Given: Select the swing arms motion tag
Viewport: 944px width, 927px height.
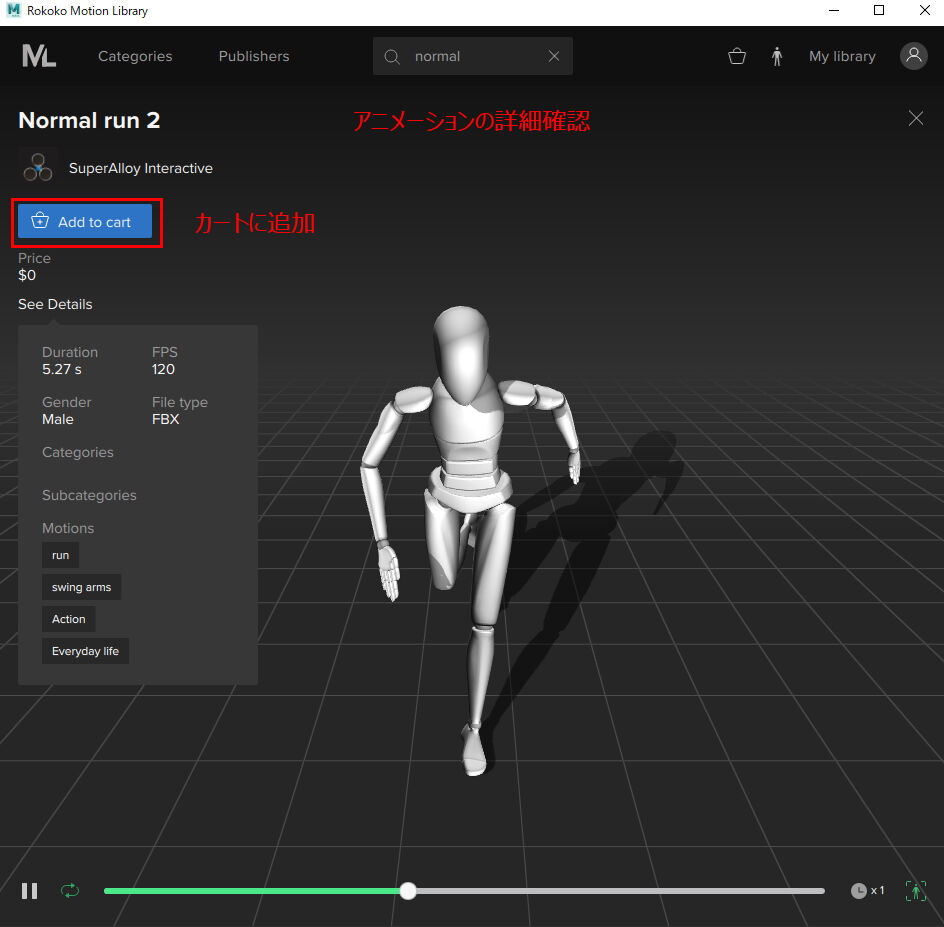Looking at the screenshot, I should coord(81,587).
